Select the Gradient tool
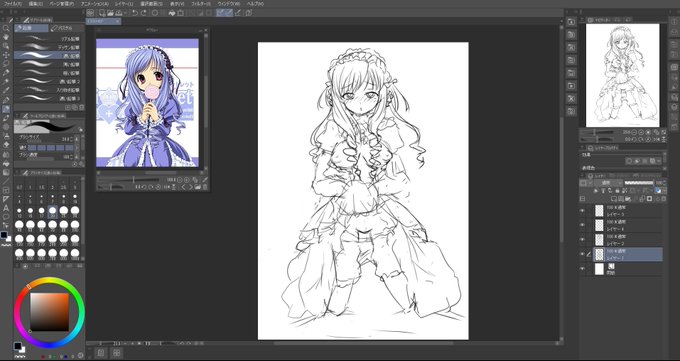Viewport: 680px width, 361px height. tap(6, 172)
